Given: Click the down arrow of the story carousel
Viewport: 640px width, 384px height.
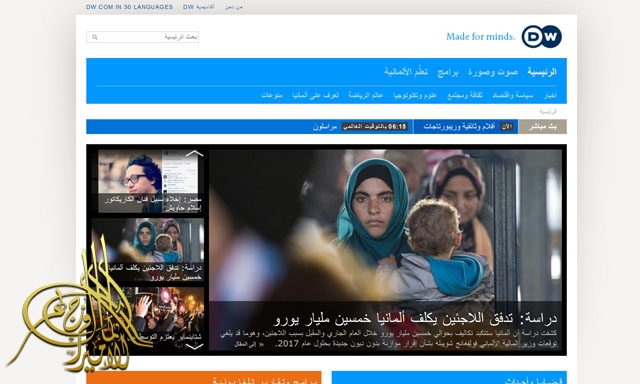Looking at the screenshot, I should 195,346.
